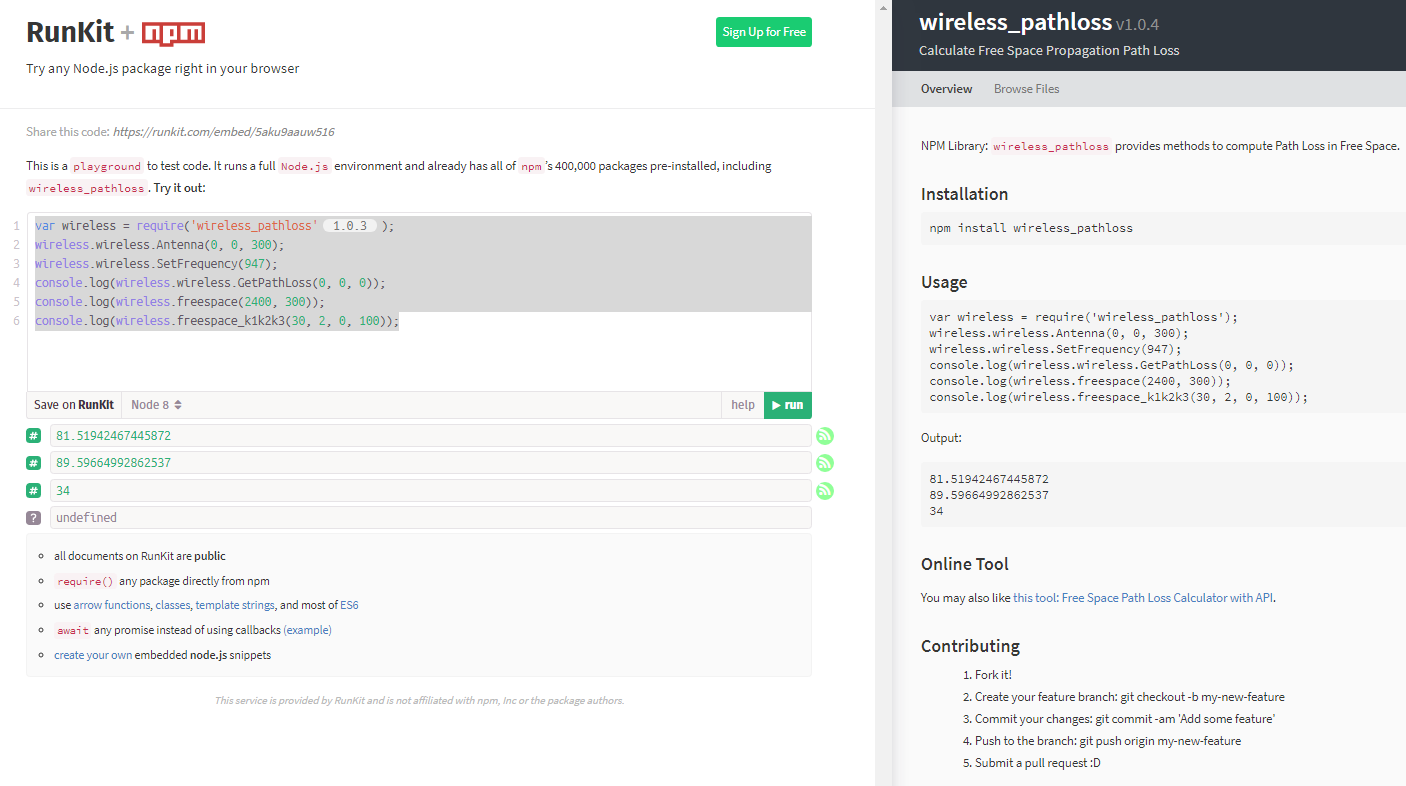
Task: Click line number 4 in editor gutter
Action: pyautogui.click(x=16, y=283)
